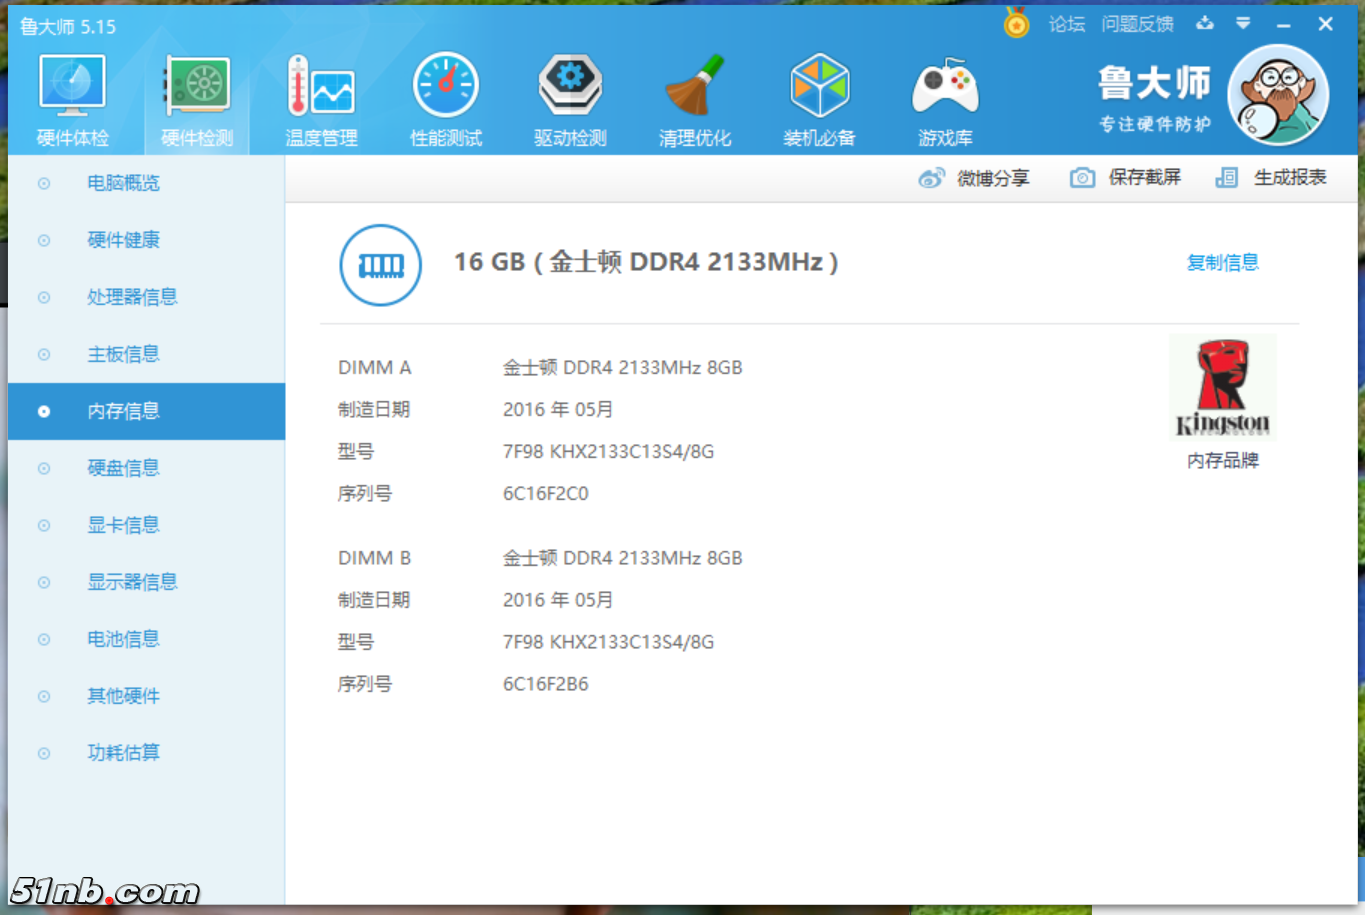The width and height of the screenshot is (1365, 915).
Task: Click the gold medal icon in title bar
Action: coord(1016,24)
